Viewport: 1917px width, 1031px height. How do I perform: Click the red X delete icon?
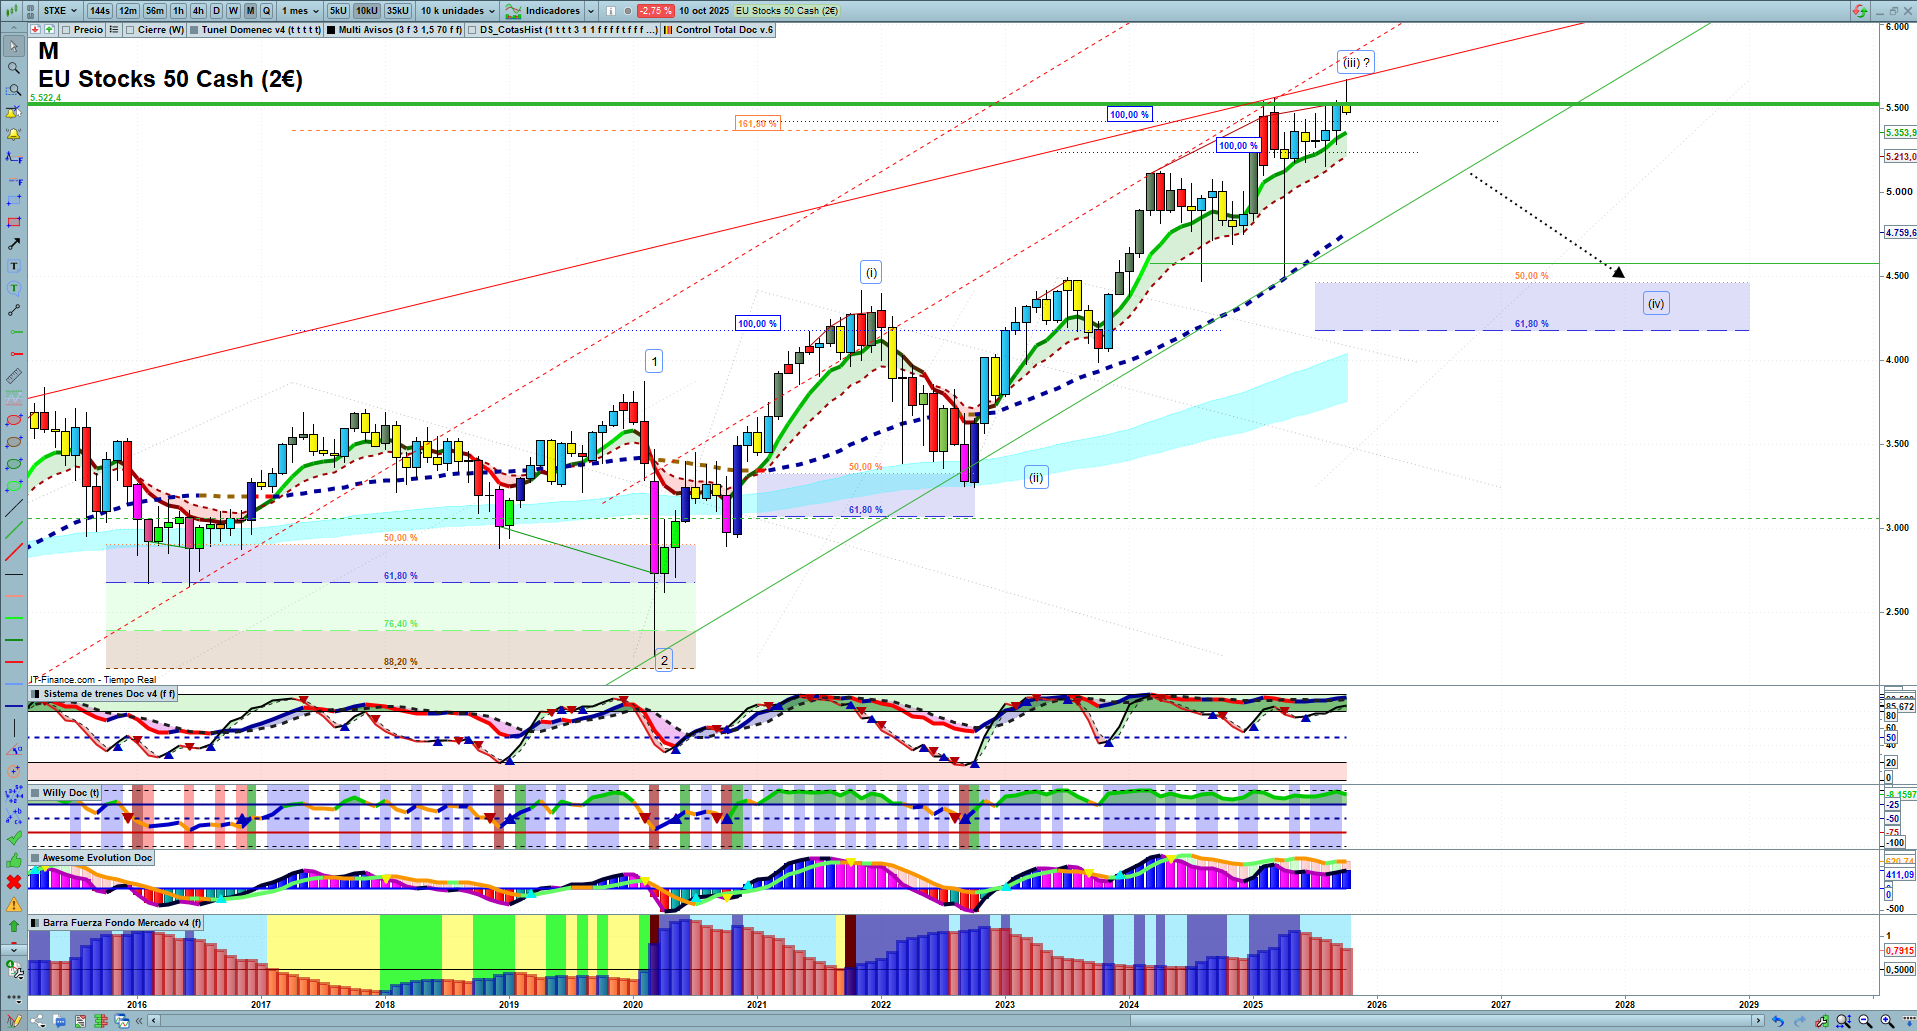click(14, 882)
